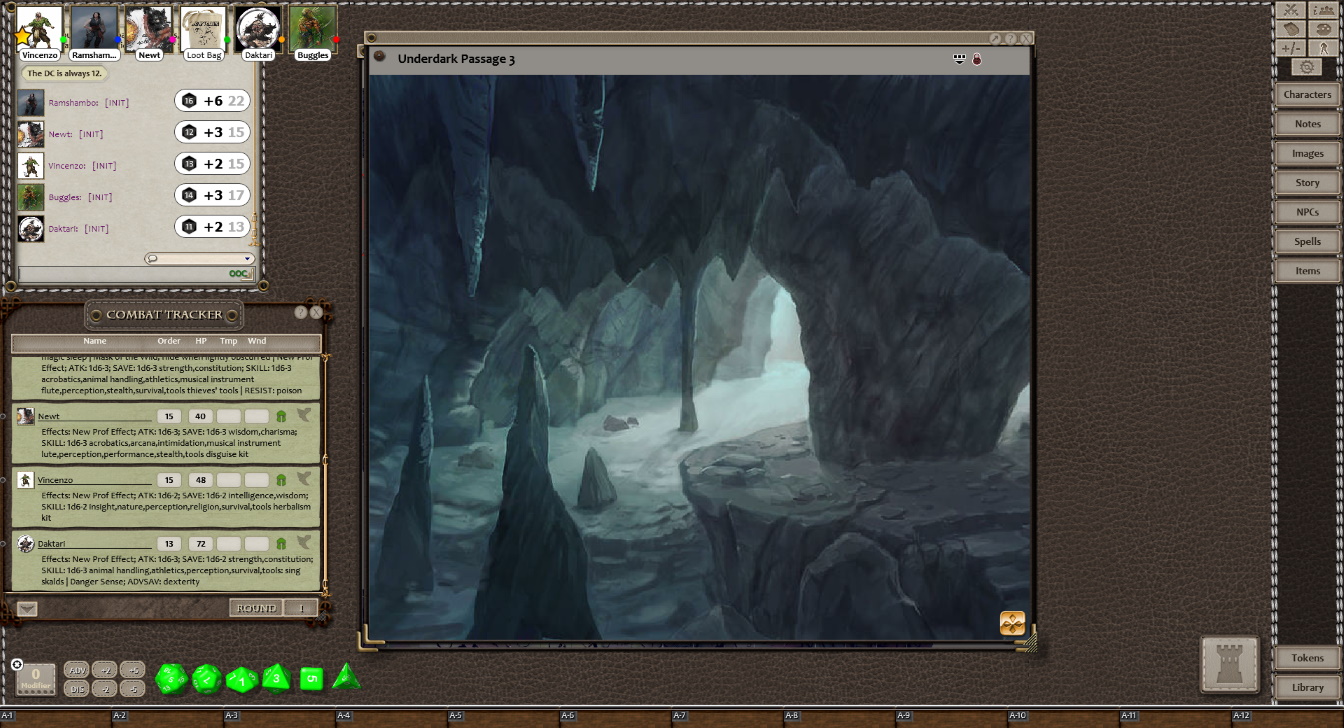Pick the green d4 die
1344x728 pixels.
pyautogui.click(x=346, y=677)
